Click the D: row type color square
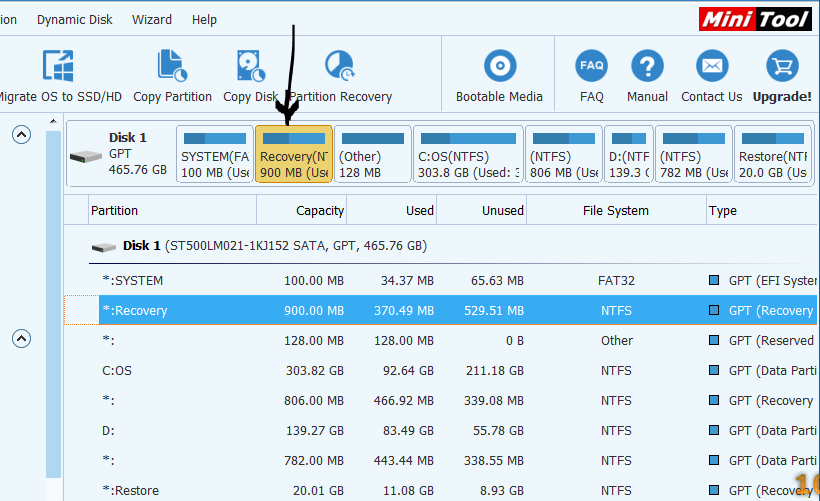Image resolution: width=820 pixels, height=501 pixels. coord(714,430)
